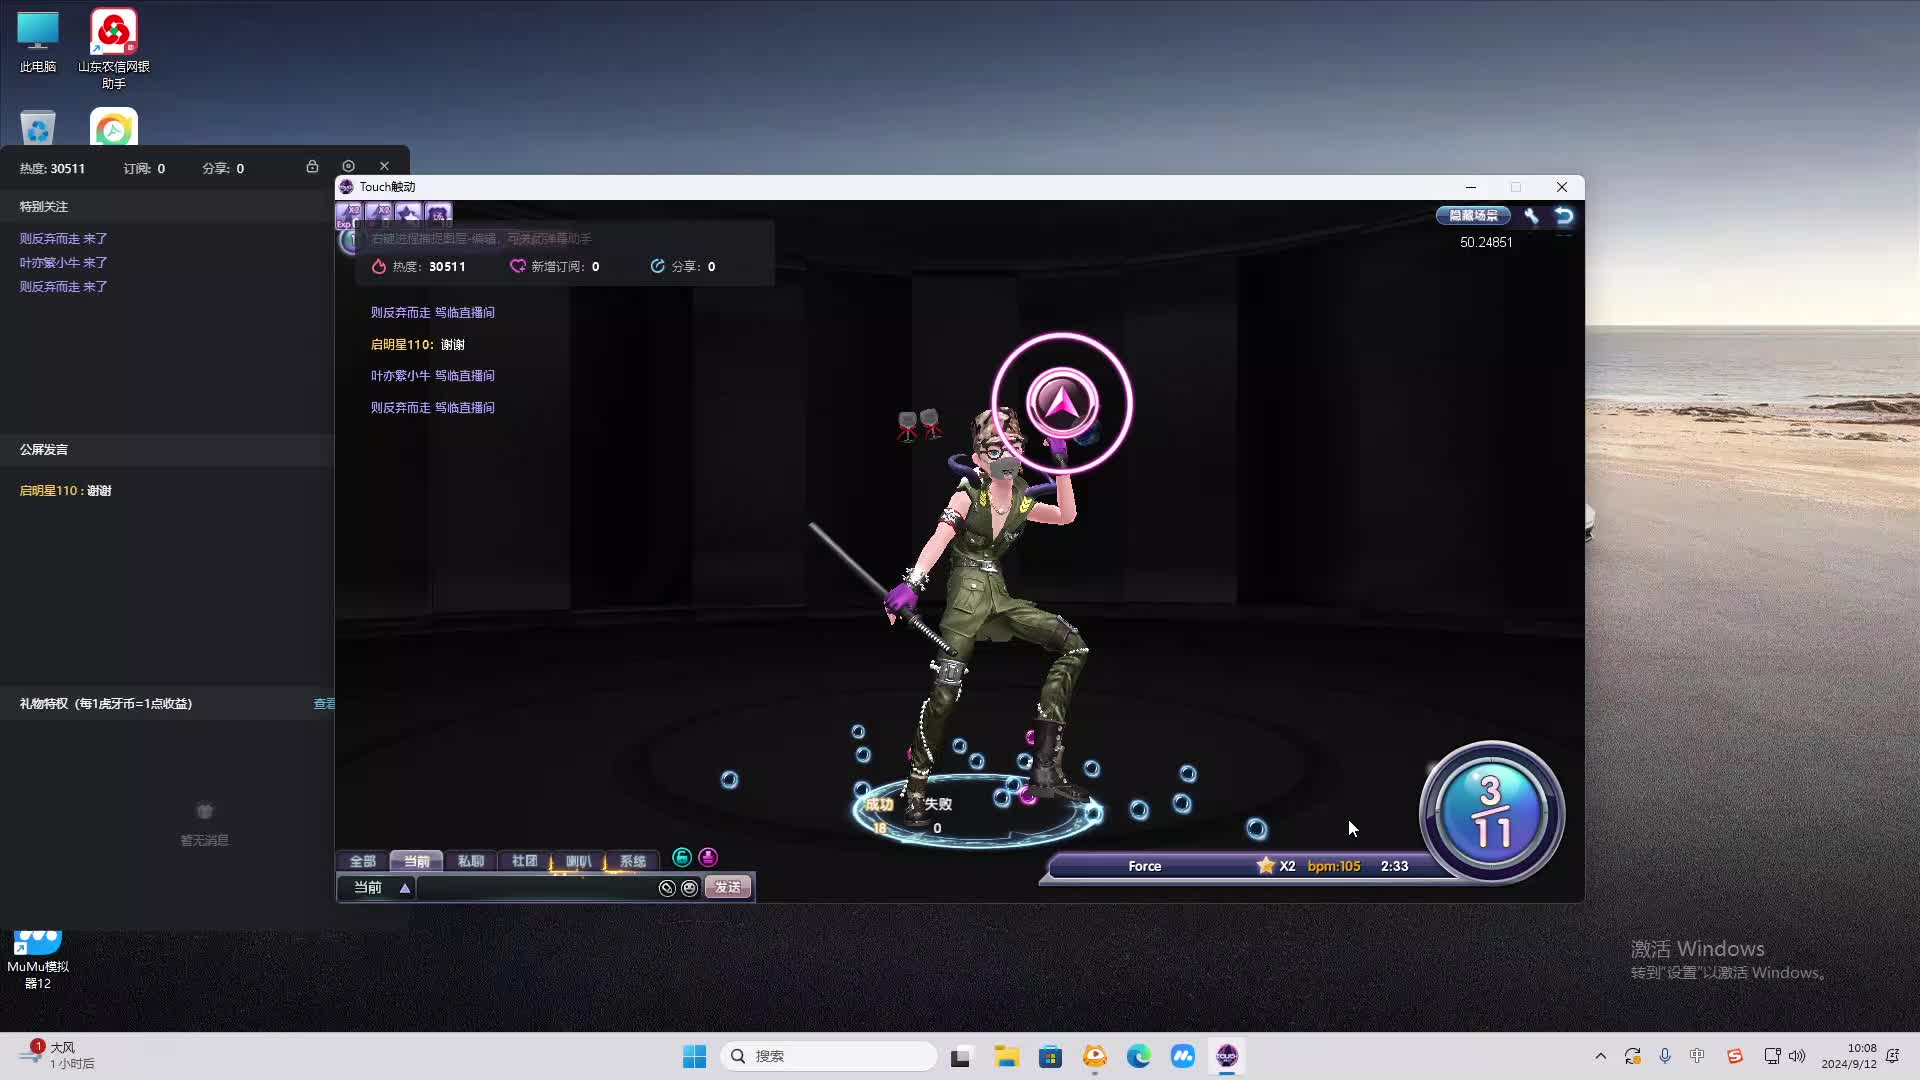
Task: Click the pink arrow rhythm note circle
Action: (x=1062, y=403)
